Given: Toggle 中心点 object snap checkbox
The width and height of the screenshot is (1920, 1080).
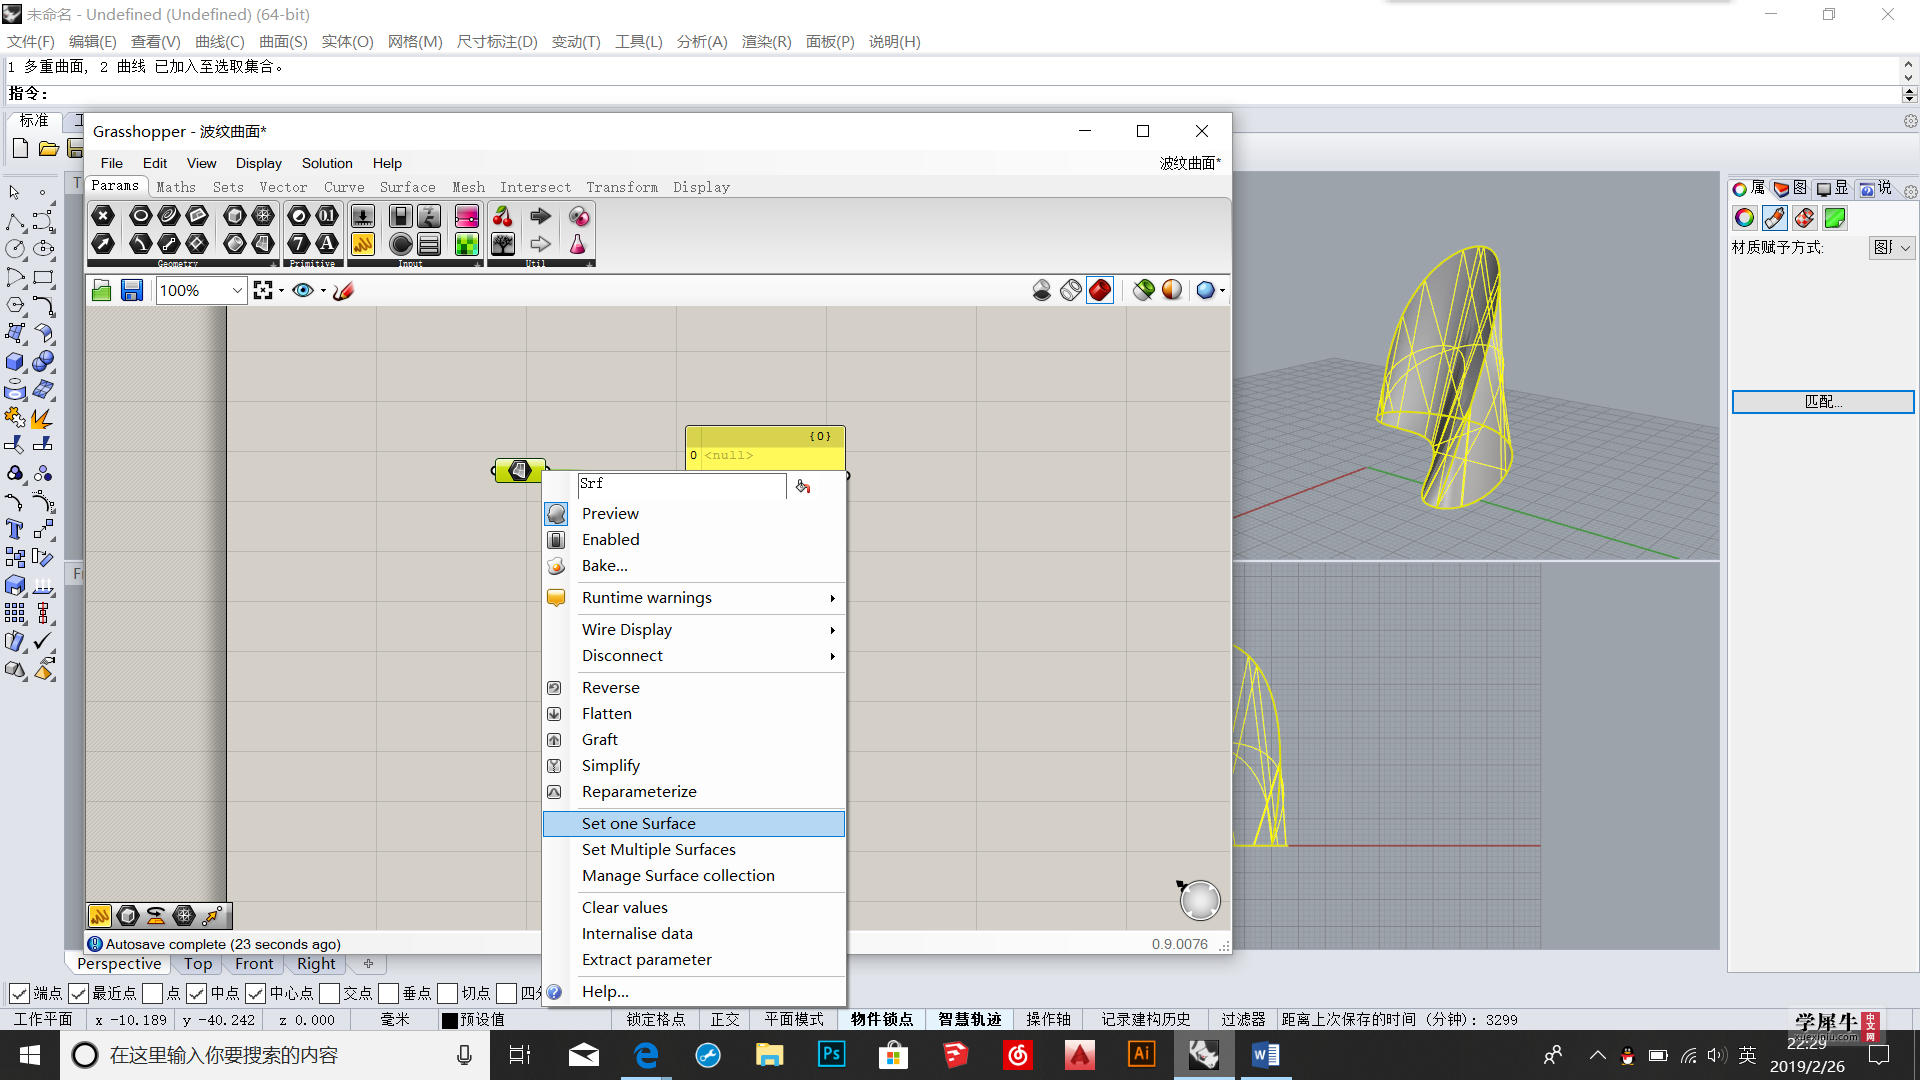Looking at the screenshot, I should tap(255, 993).
